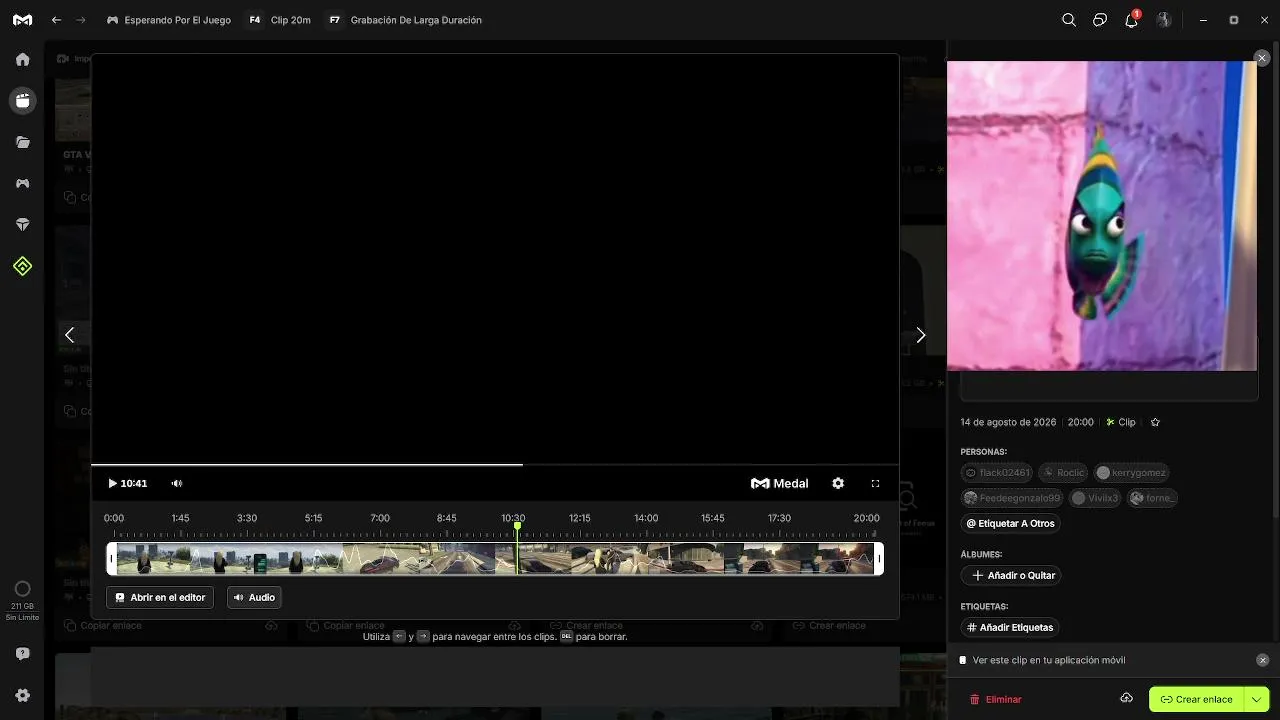The image size is (1280, 720).
Task: Go to the next clip with the right chevron
Action: pyautogui.click(x=921, y=335)
